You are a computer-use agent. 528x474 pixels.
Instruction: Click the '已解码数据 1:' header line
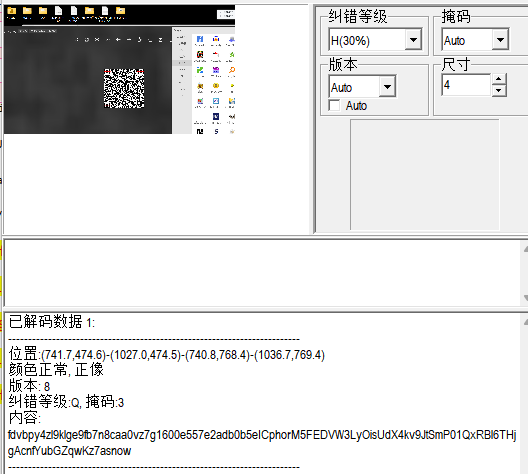(52, 322)
